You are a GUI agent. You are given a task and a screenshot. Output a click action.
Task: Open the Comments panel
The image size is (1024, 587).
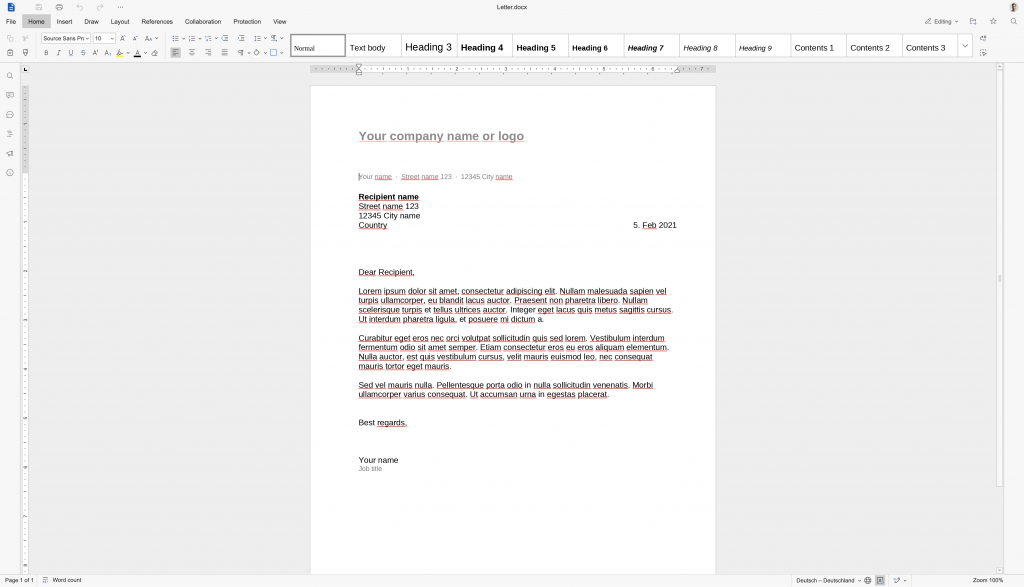tap(9, 95)
